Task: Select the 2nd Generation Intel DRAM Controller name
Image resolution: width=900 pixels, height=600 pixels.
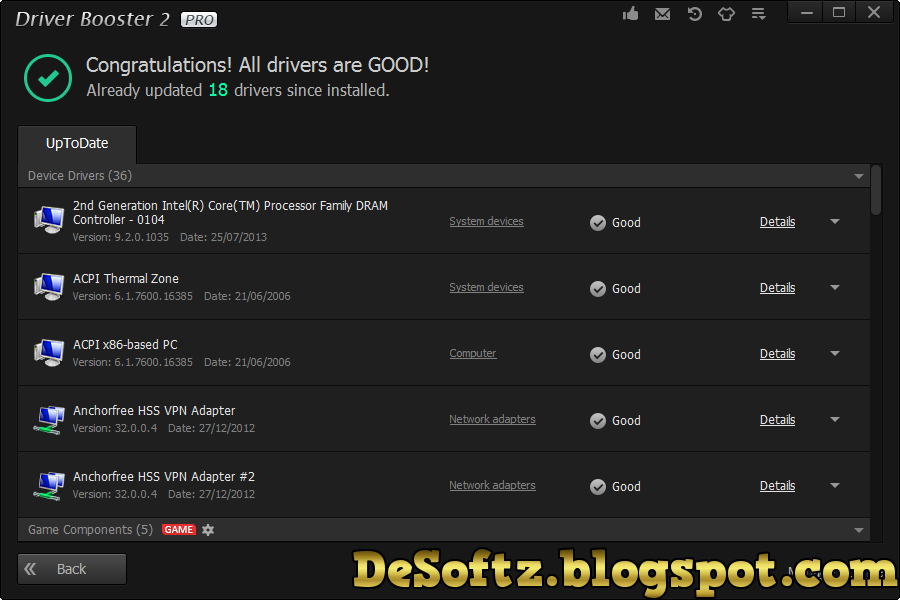Action: pyautogui.click(x=230, y=213)
